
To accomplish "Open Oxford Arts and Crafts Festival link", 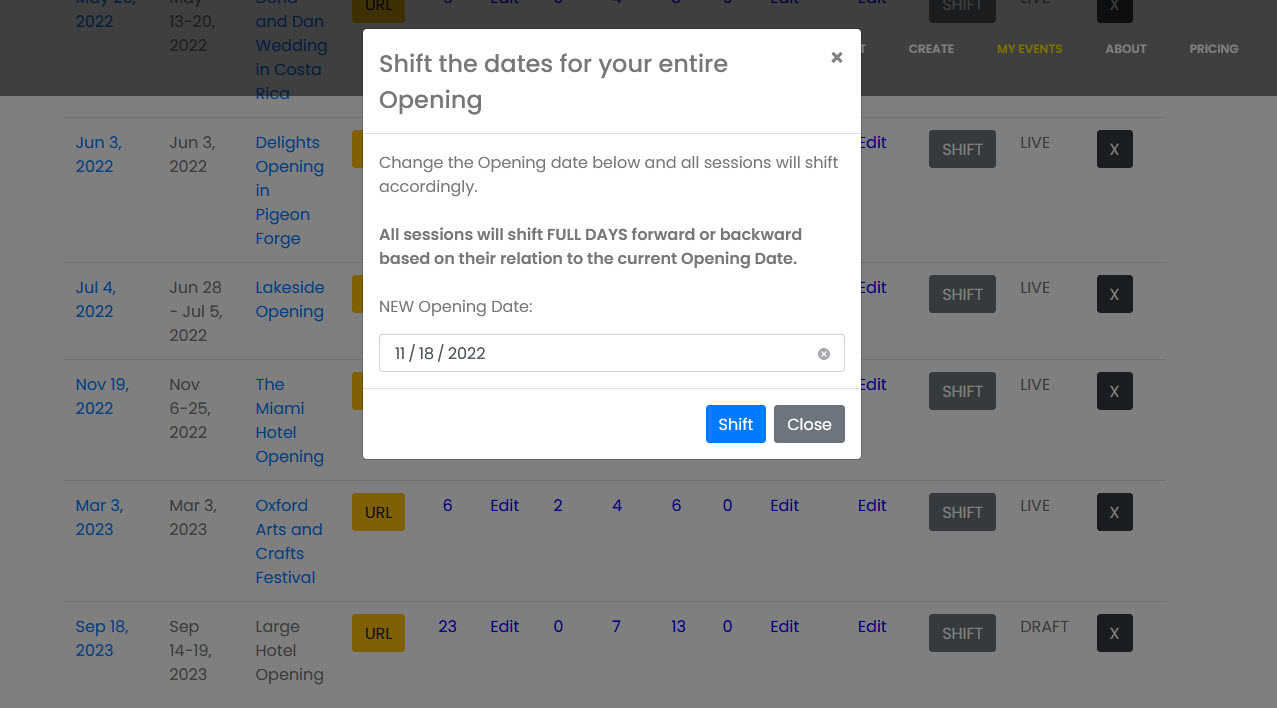I will click(289, 541).
